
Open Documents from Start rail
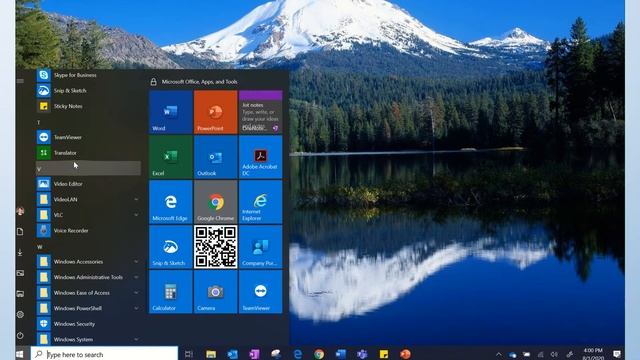pyautogui.click(x=20, y=232)
